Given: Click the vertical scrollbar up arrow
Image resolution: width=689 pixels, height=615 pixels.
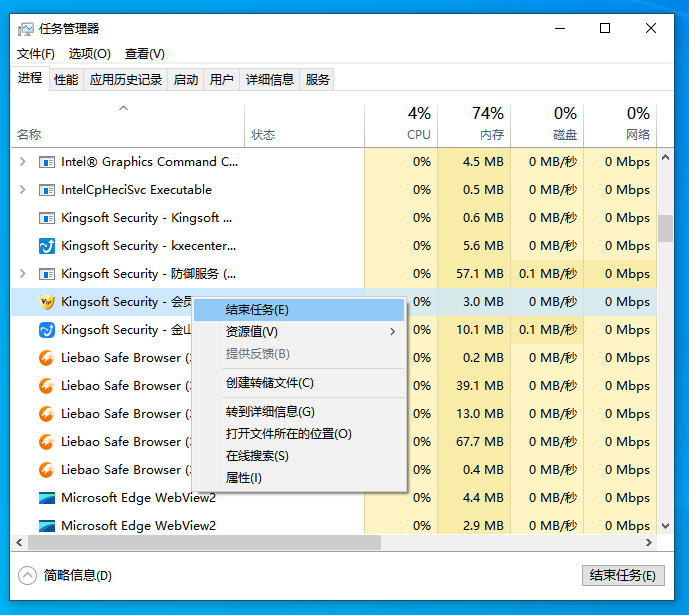Looking at the screenshot, I should pos(665,157).
